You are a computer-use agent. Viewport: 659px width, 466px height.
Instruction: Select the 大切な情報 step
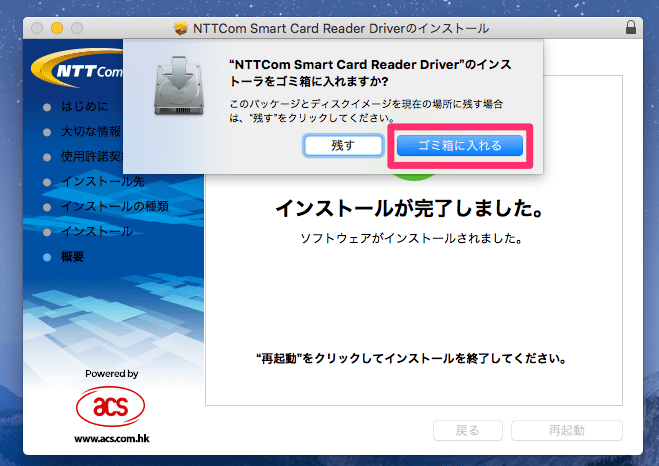[90, 131]
